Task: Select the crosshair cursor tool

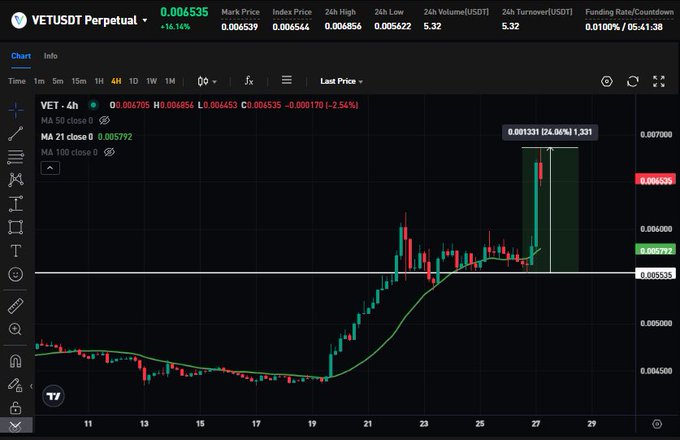Action: tap(16, 111)
